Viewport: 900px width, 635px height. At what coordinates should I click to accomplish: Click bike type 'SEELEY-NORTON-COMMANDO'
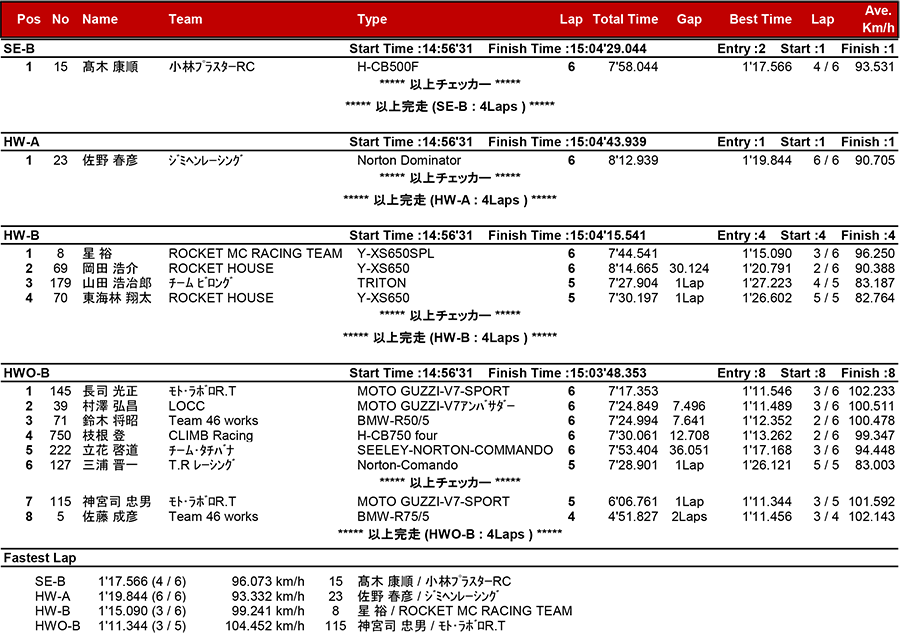pyautogui.click(x=455, y=451)
